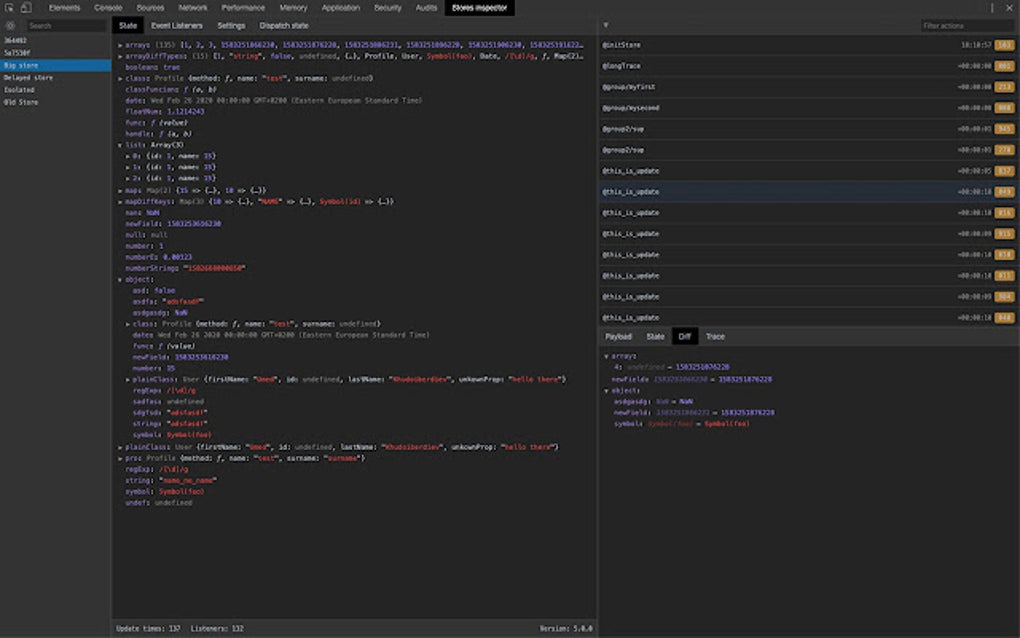Click the filter triangle atop the action list
The image size is (1020, 638).
[x=604, y=25]
